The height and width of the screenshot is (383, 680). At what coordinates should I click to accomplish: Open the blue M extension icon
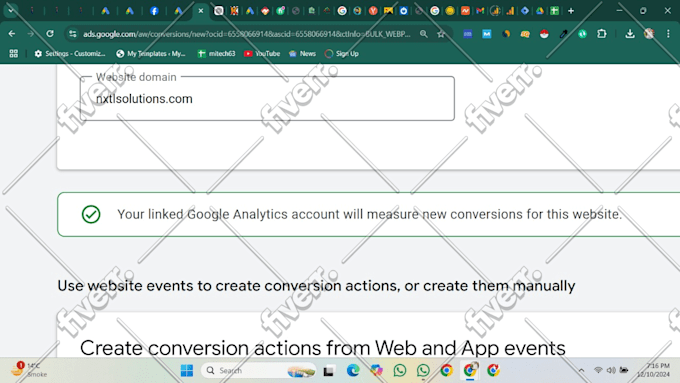coord(487,34)
